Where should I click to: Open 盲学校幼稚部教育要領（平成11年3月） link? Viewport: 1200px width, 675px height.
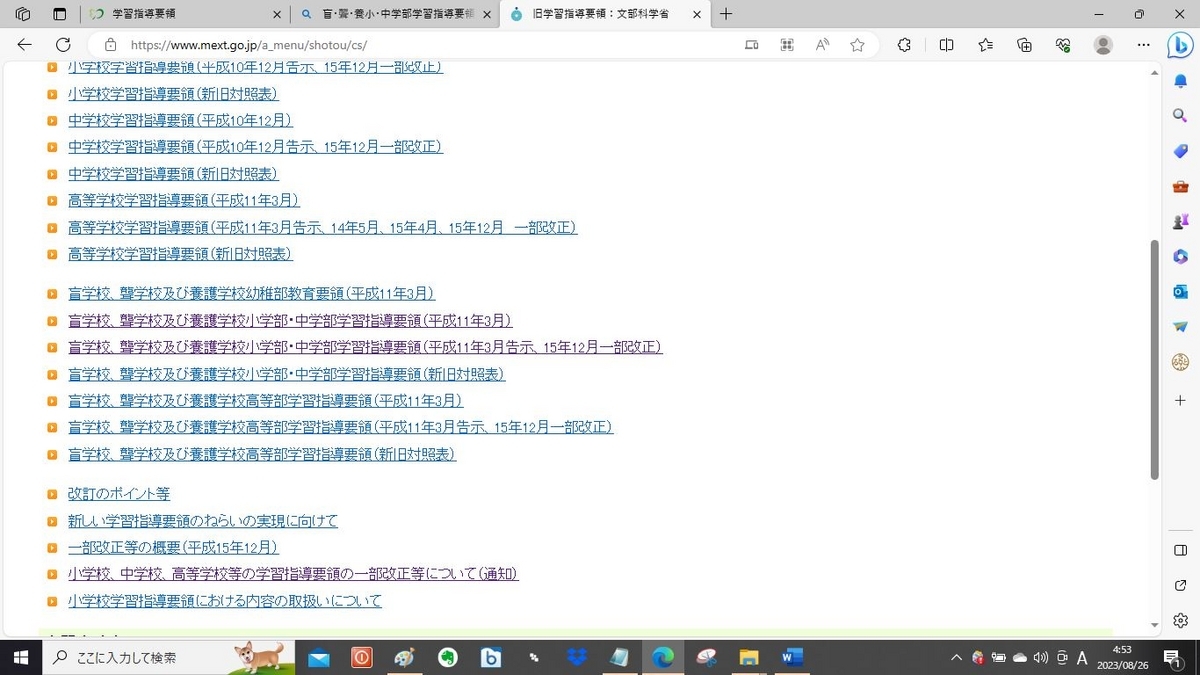click(x=251, y=294)
